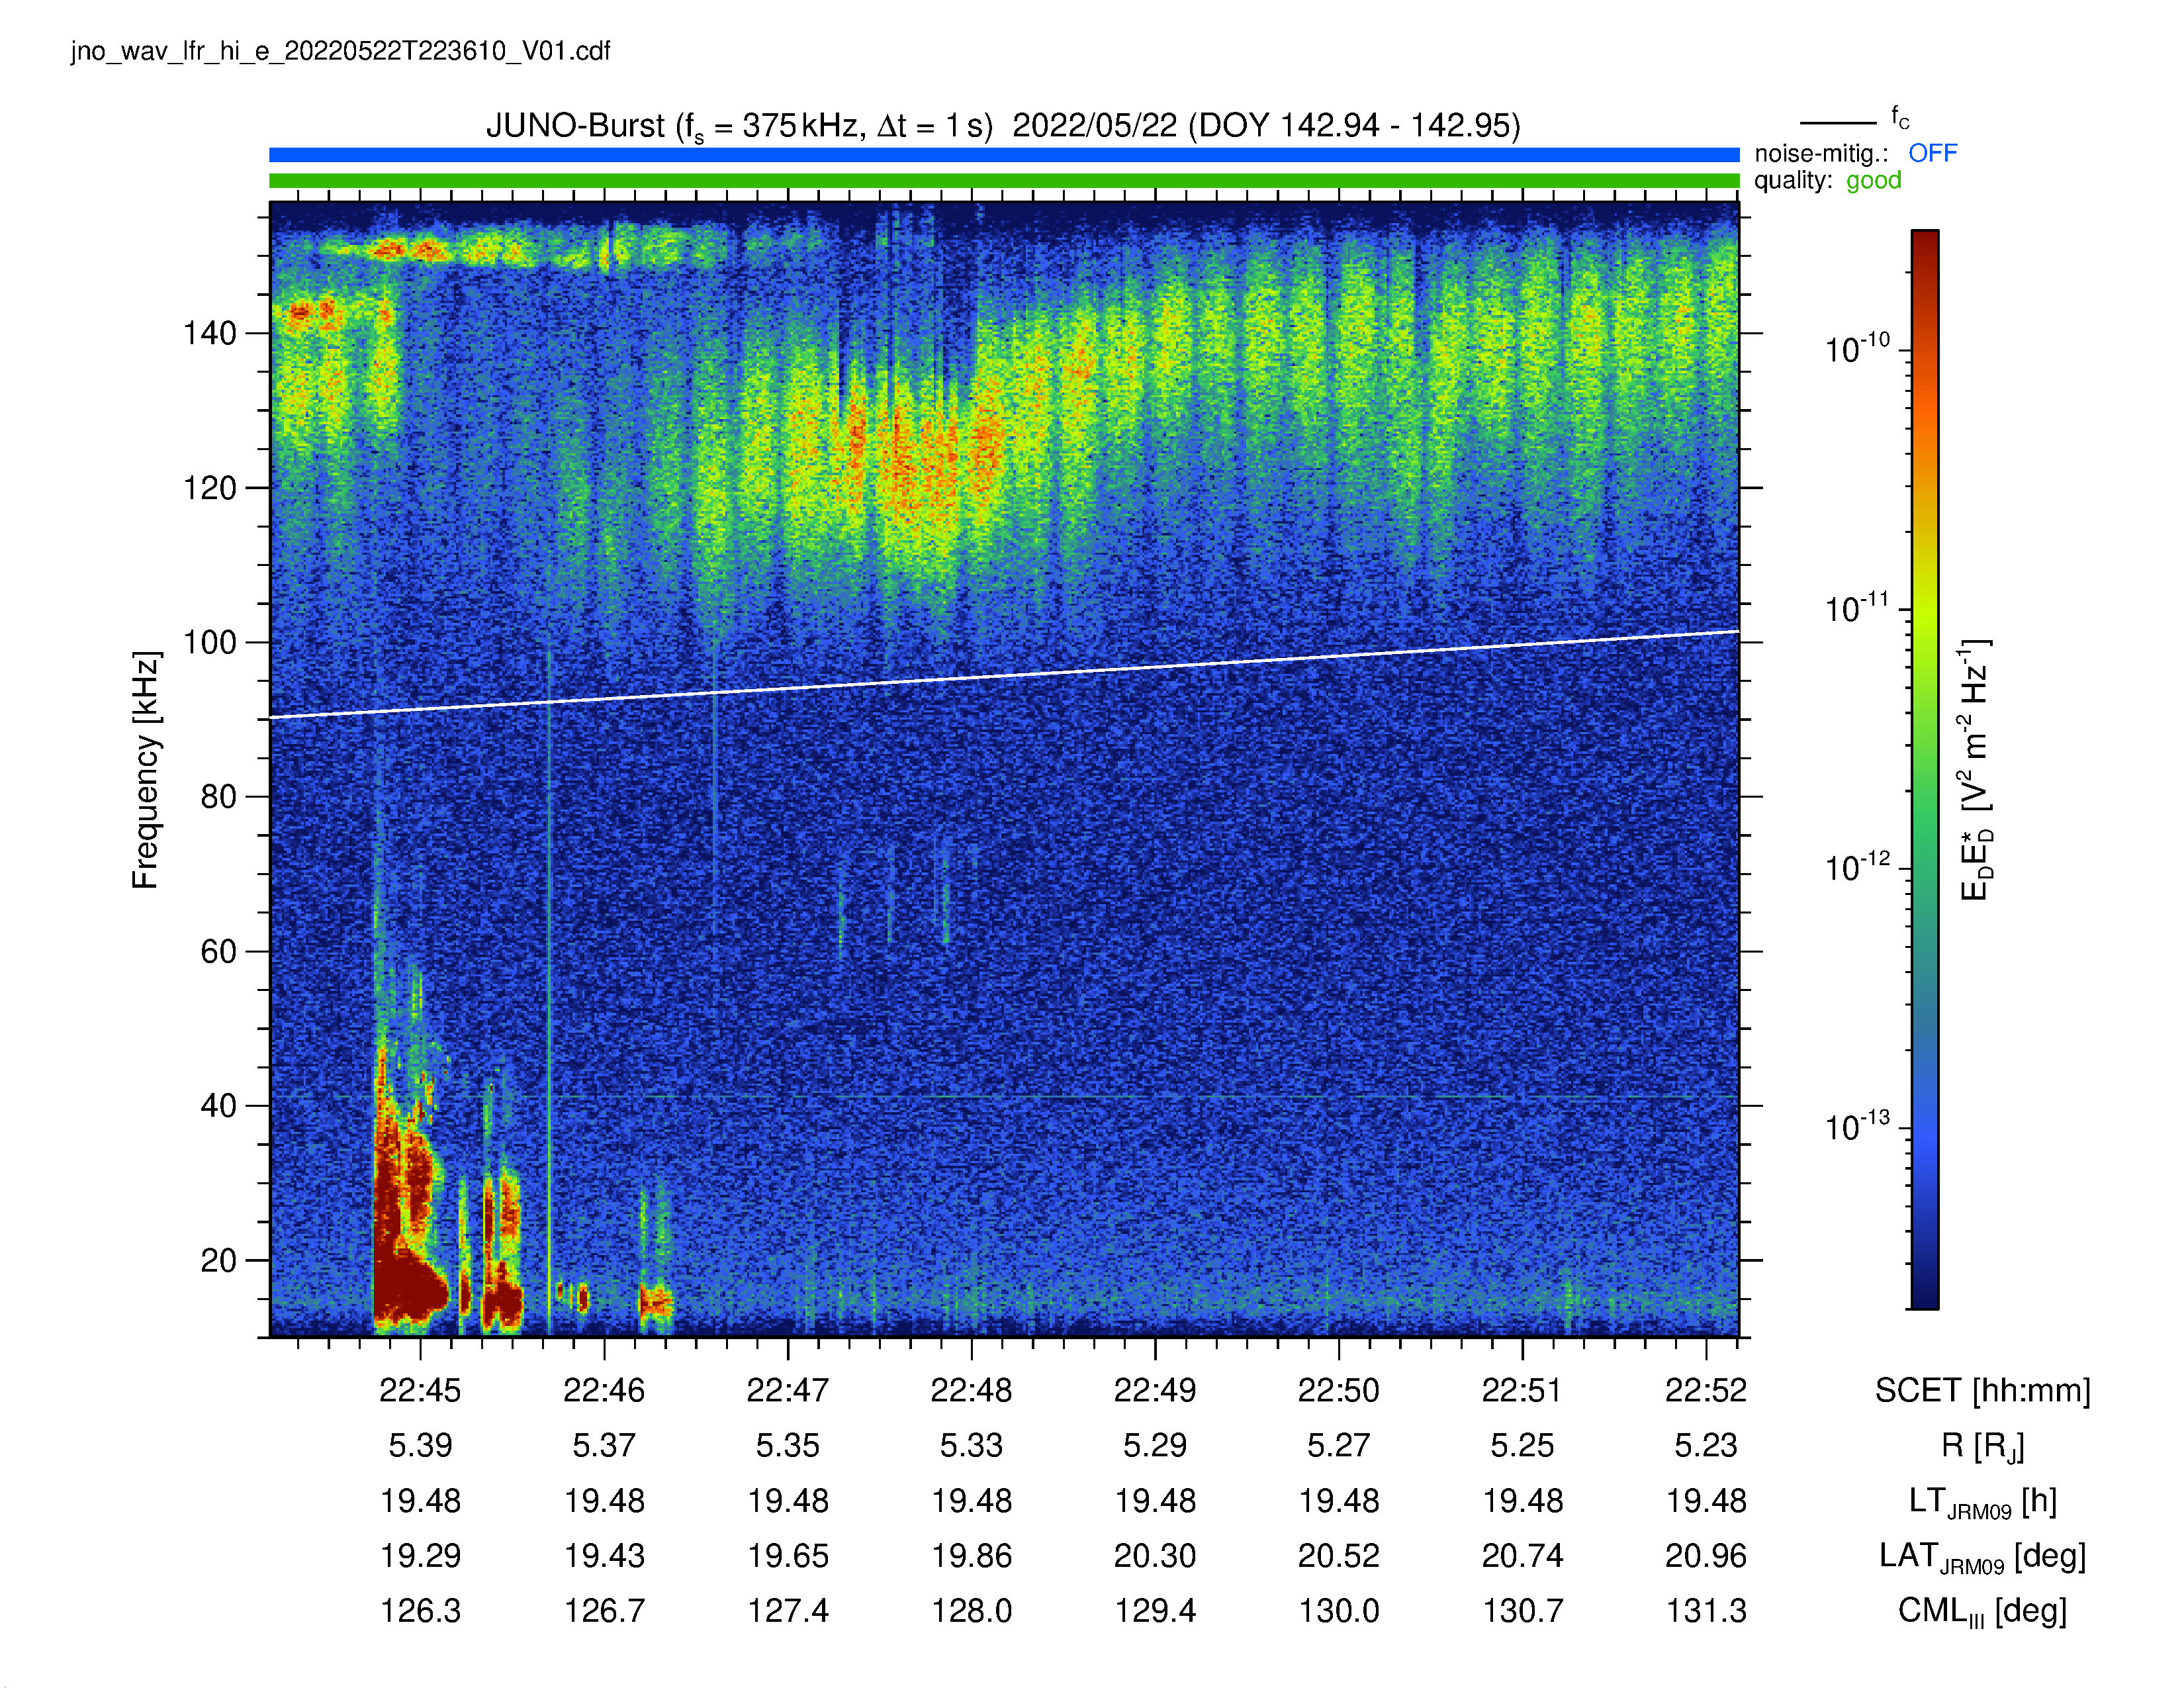Click the R value 5.33 under 22:48
This screenshot has width=2184, height=1688.
point(971,1445)
